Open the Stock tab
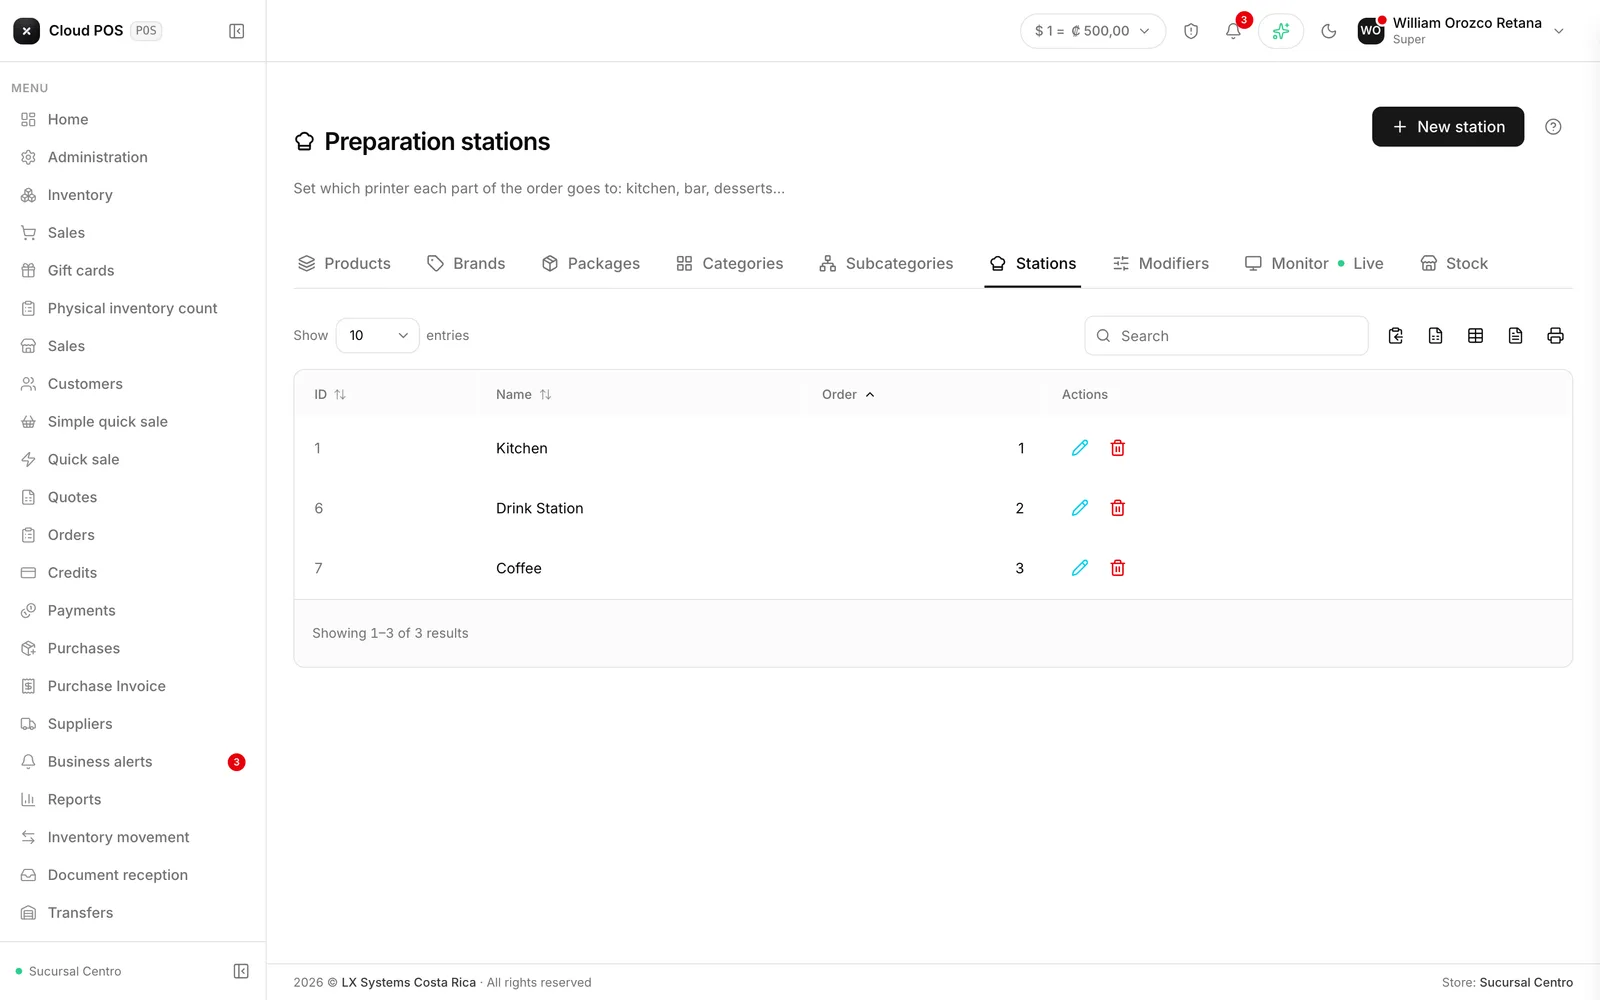 [x=1454, y=264]
